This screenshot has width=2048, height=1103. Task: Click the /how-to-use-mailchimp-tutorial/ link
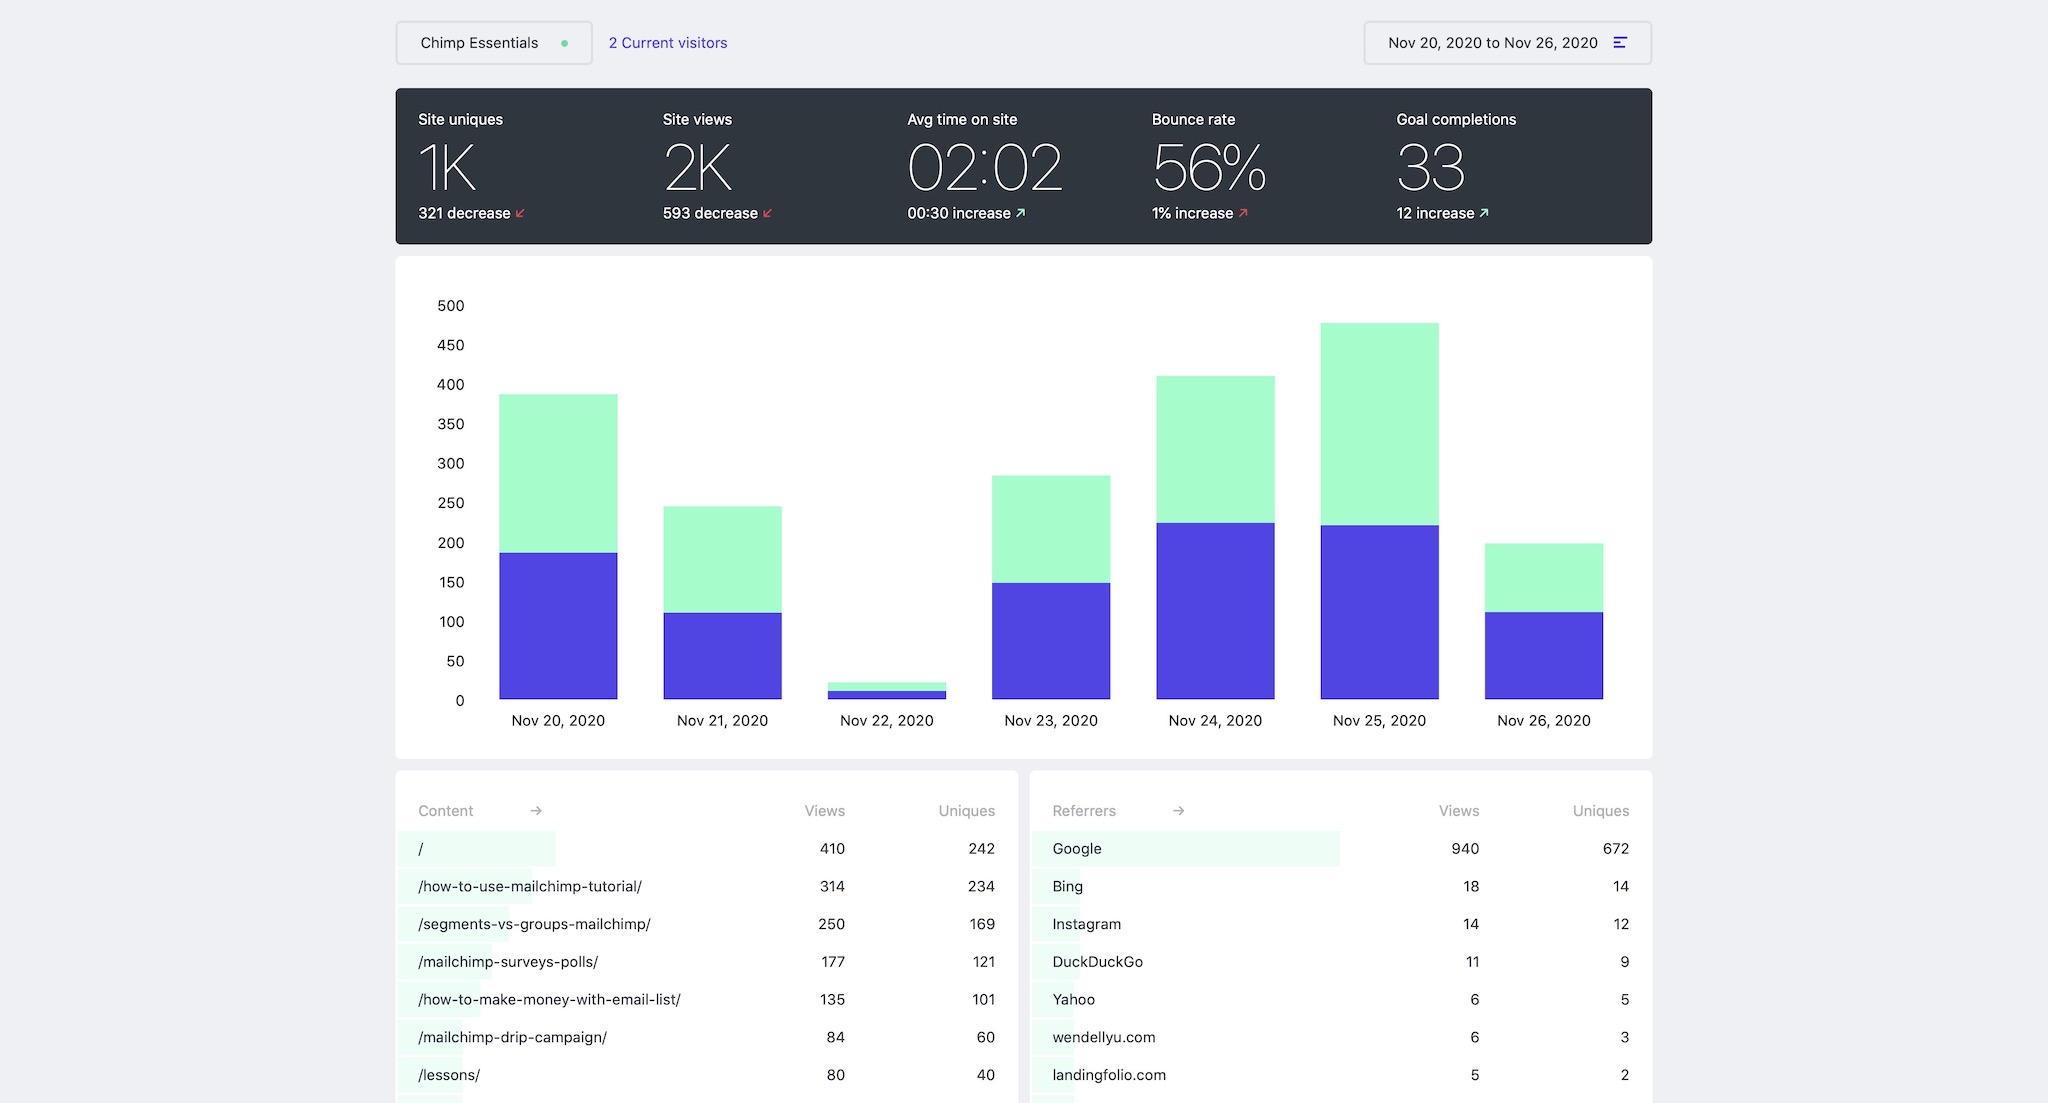coord(530,884)
